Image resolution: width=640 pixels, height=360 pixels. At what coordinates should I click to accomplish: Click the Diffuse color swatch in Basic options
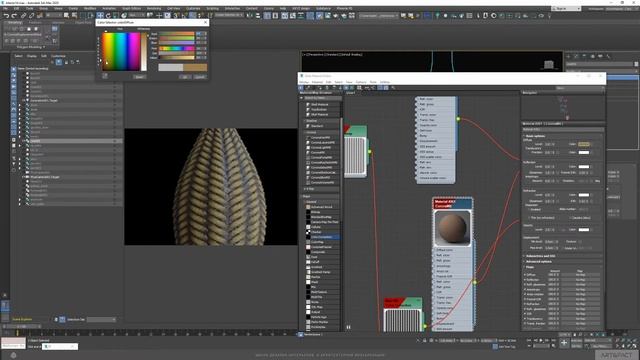pyautogui.click(x=584, y=144)
